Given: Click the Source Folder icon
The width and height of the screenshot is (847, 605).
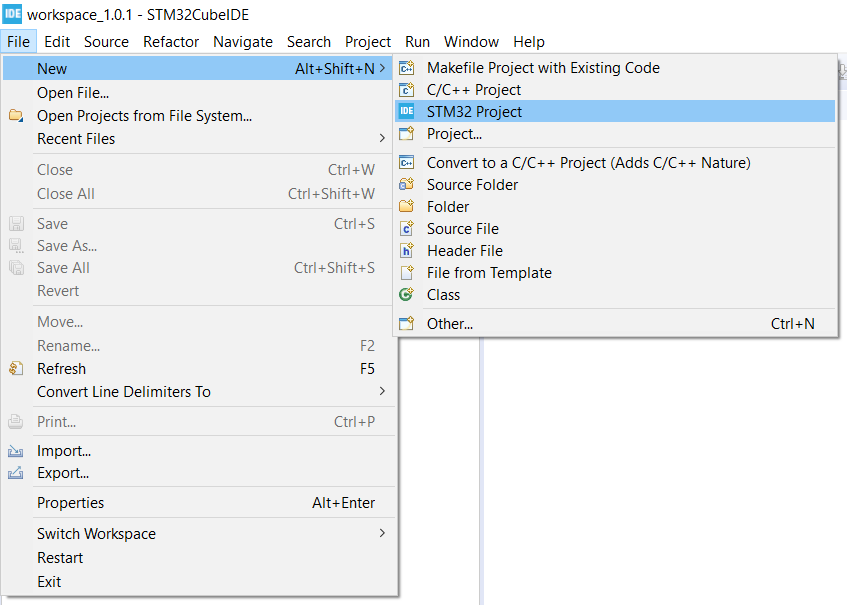Looking at the screenshot, I should (x=406, y=185).
